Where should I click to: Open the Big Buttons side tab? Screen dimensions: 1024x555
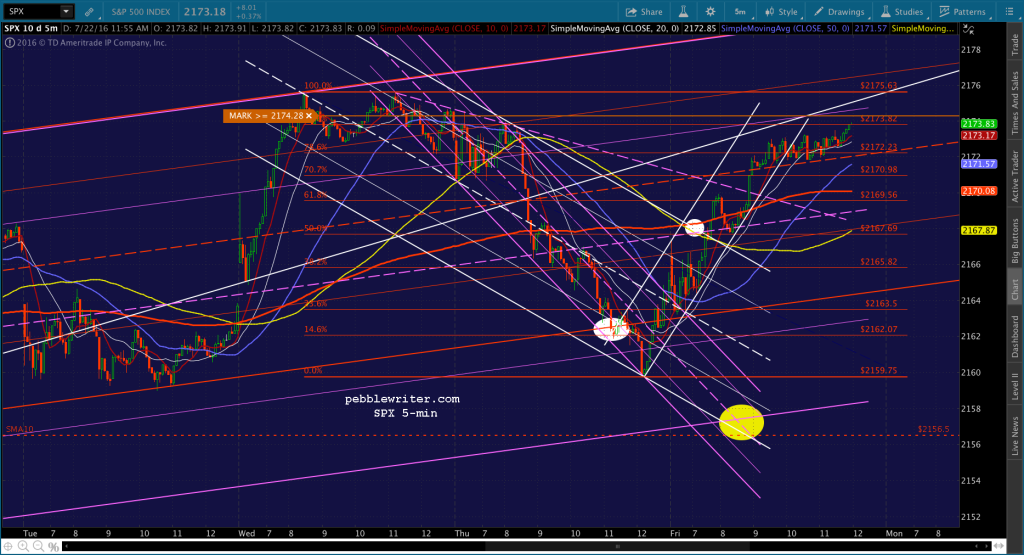(x=1015, y=240)
